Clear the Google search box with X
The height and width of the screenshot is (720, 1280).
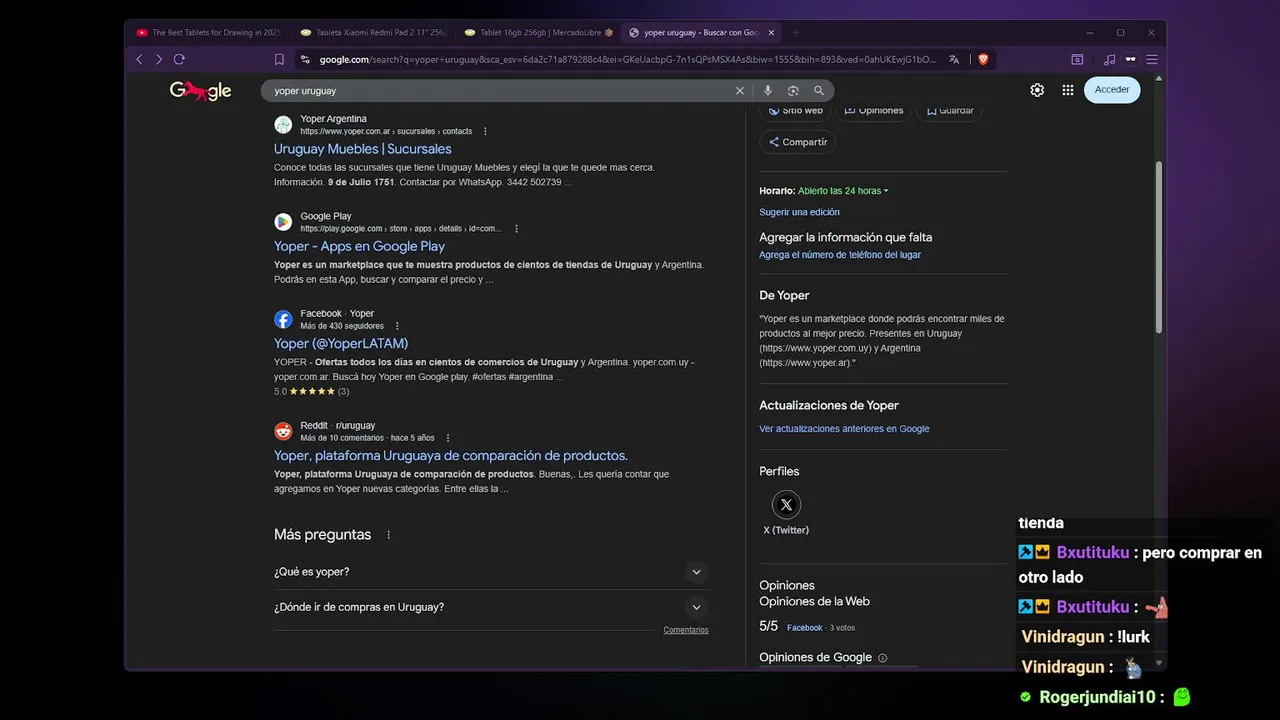(x=740, y=90)
